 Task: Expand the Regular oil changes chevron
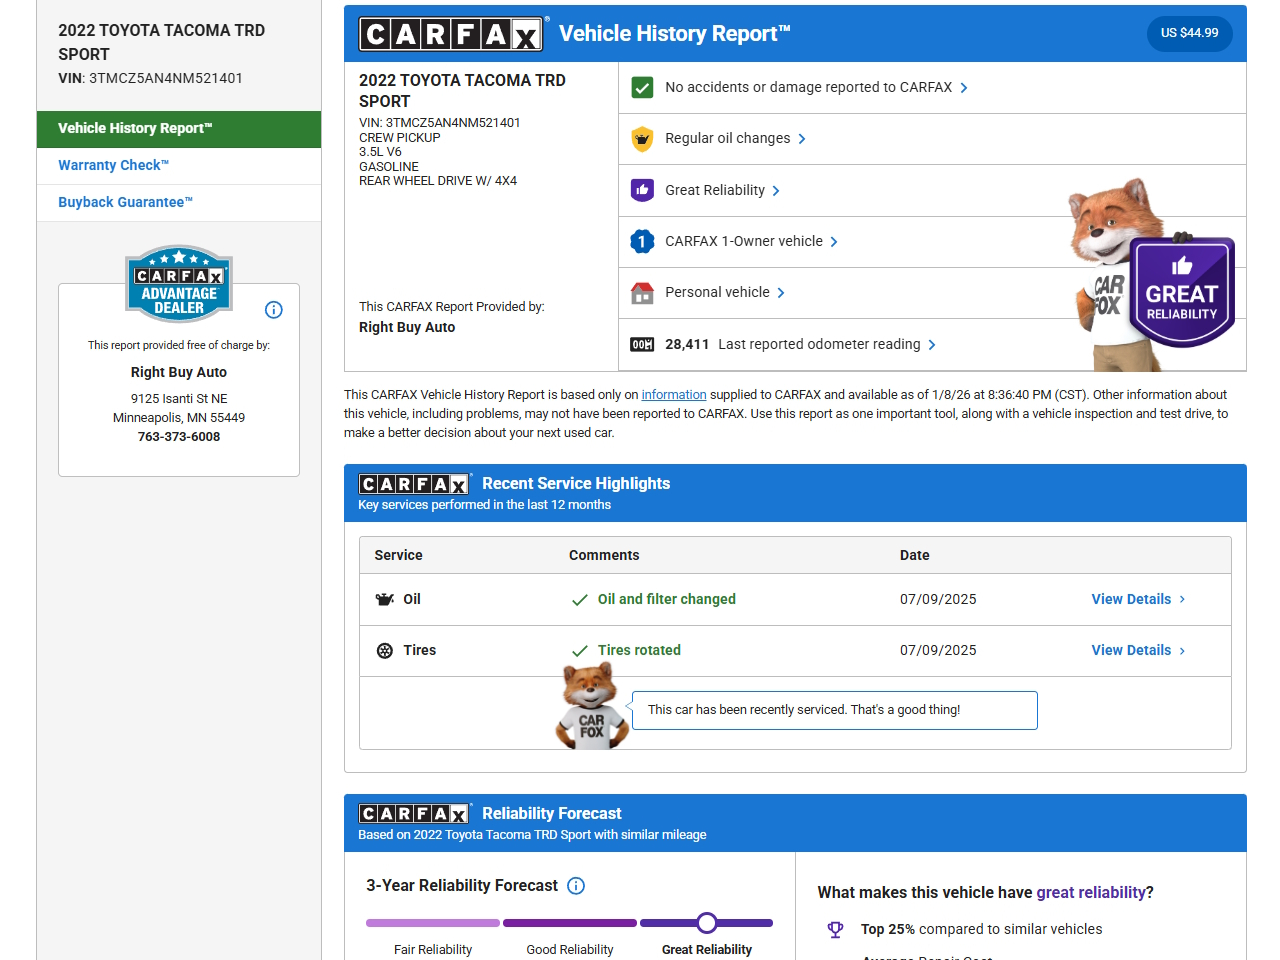click(802, 139)
